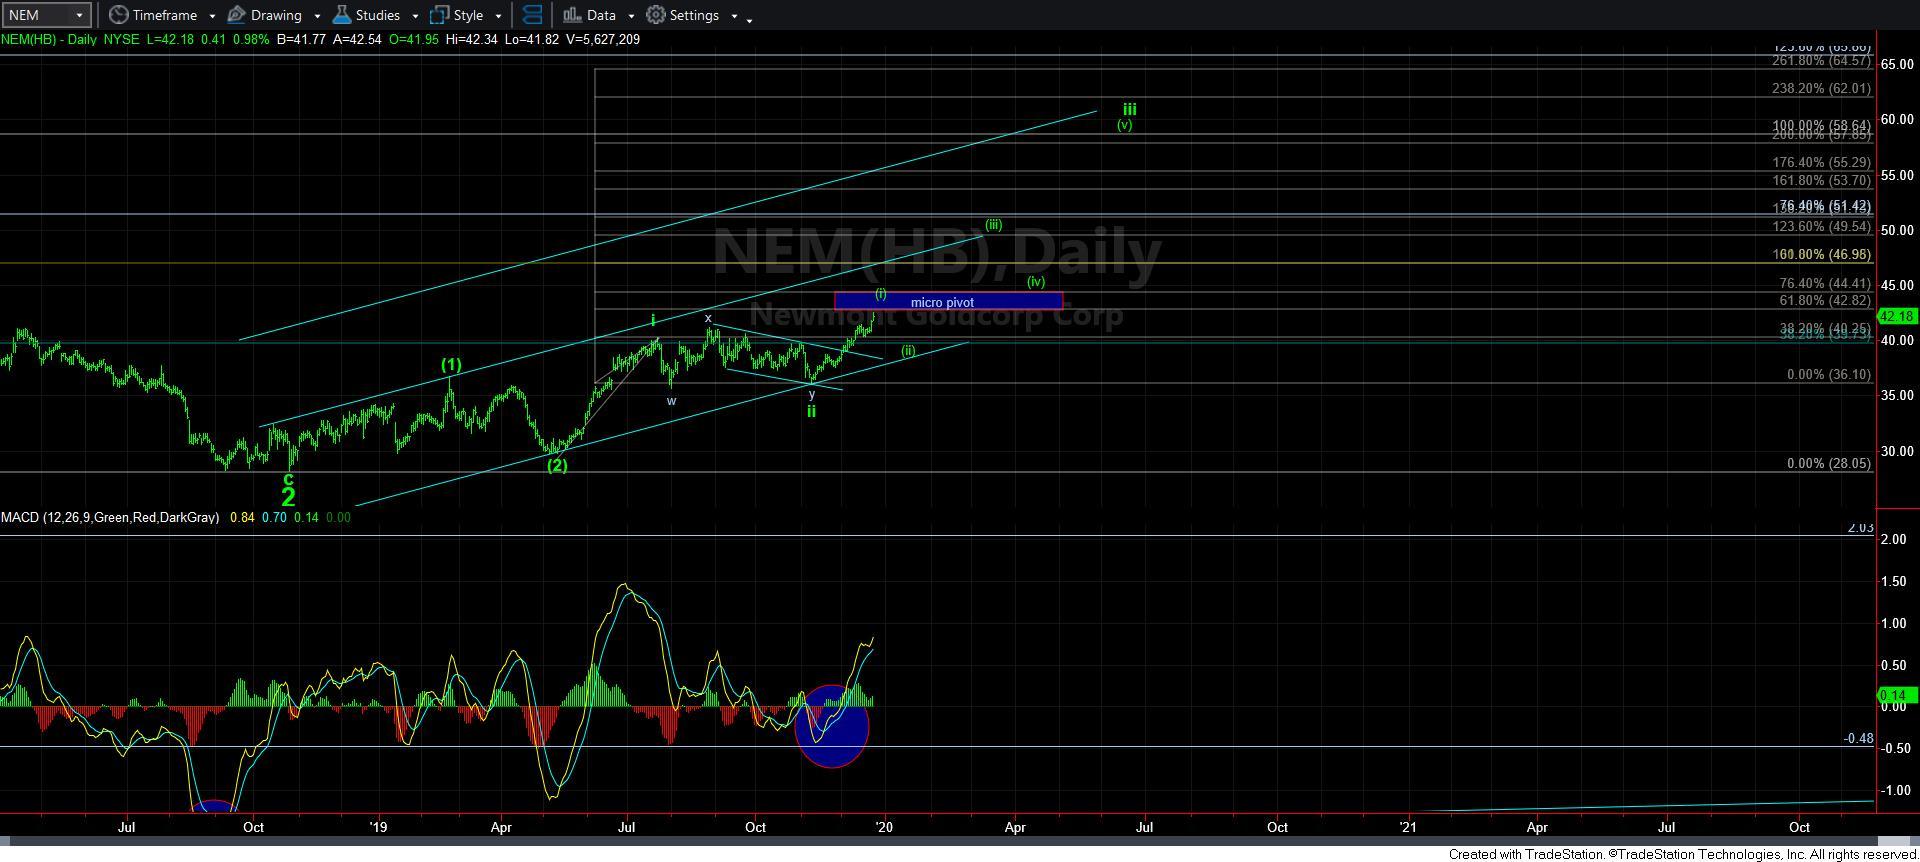This screenshot has width=1920, height=862.
Task: Click the MACD (12,26,9,Green,Red,DarkGray) study label
Action: coord(110,517)
